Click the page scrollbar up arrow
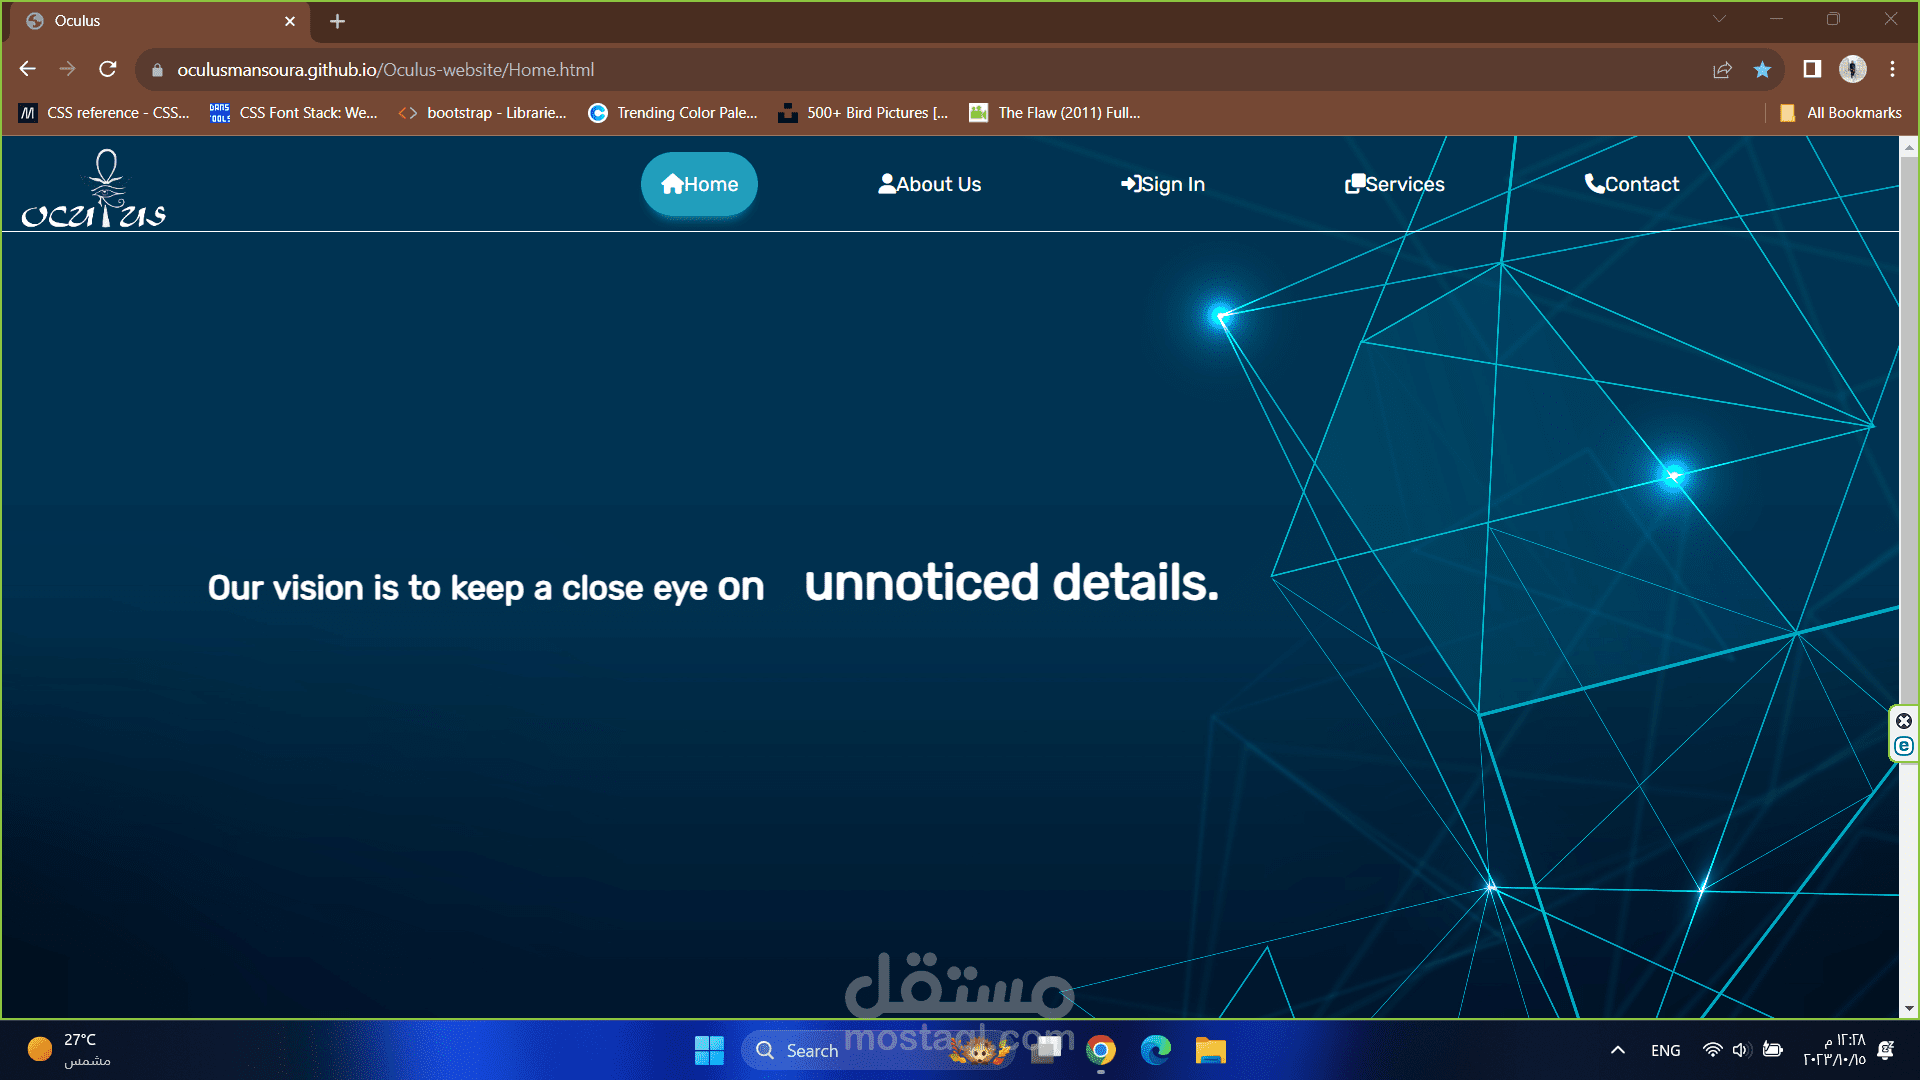Image resolution: width=1920 pixels, height=1080 pixels. (x=1909, y=147)
